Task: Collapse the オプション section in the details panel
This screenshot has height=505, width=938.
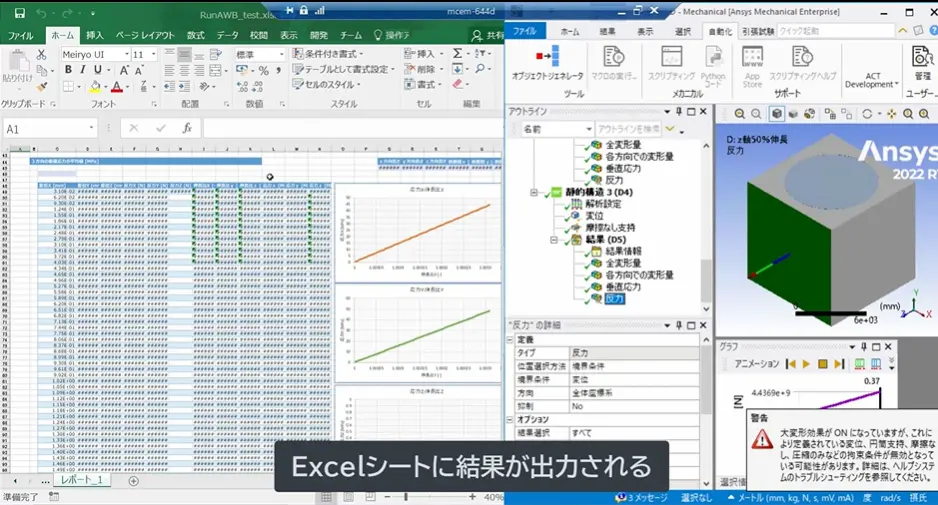Action: pos(510,419)
